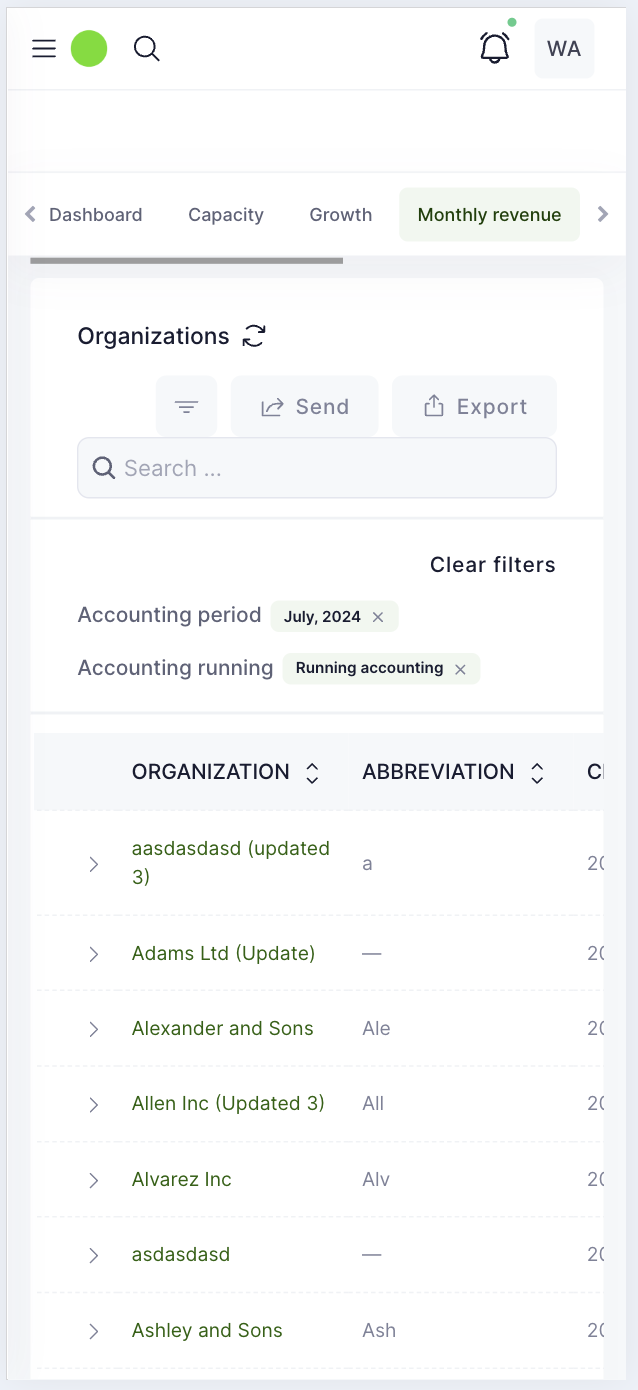The image size is (638, 1390).
Task: Open the hamburger navigation menu
Action: pos(44,49)
